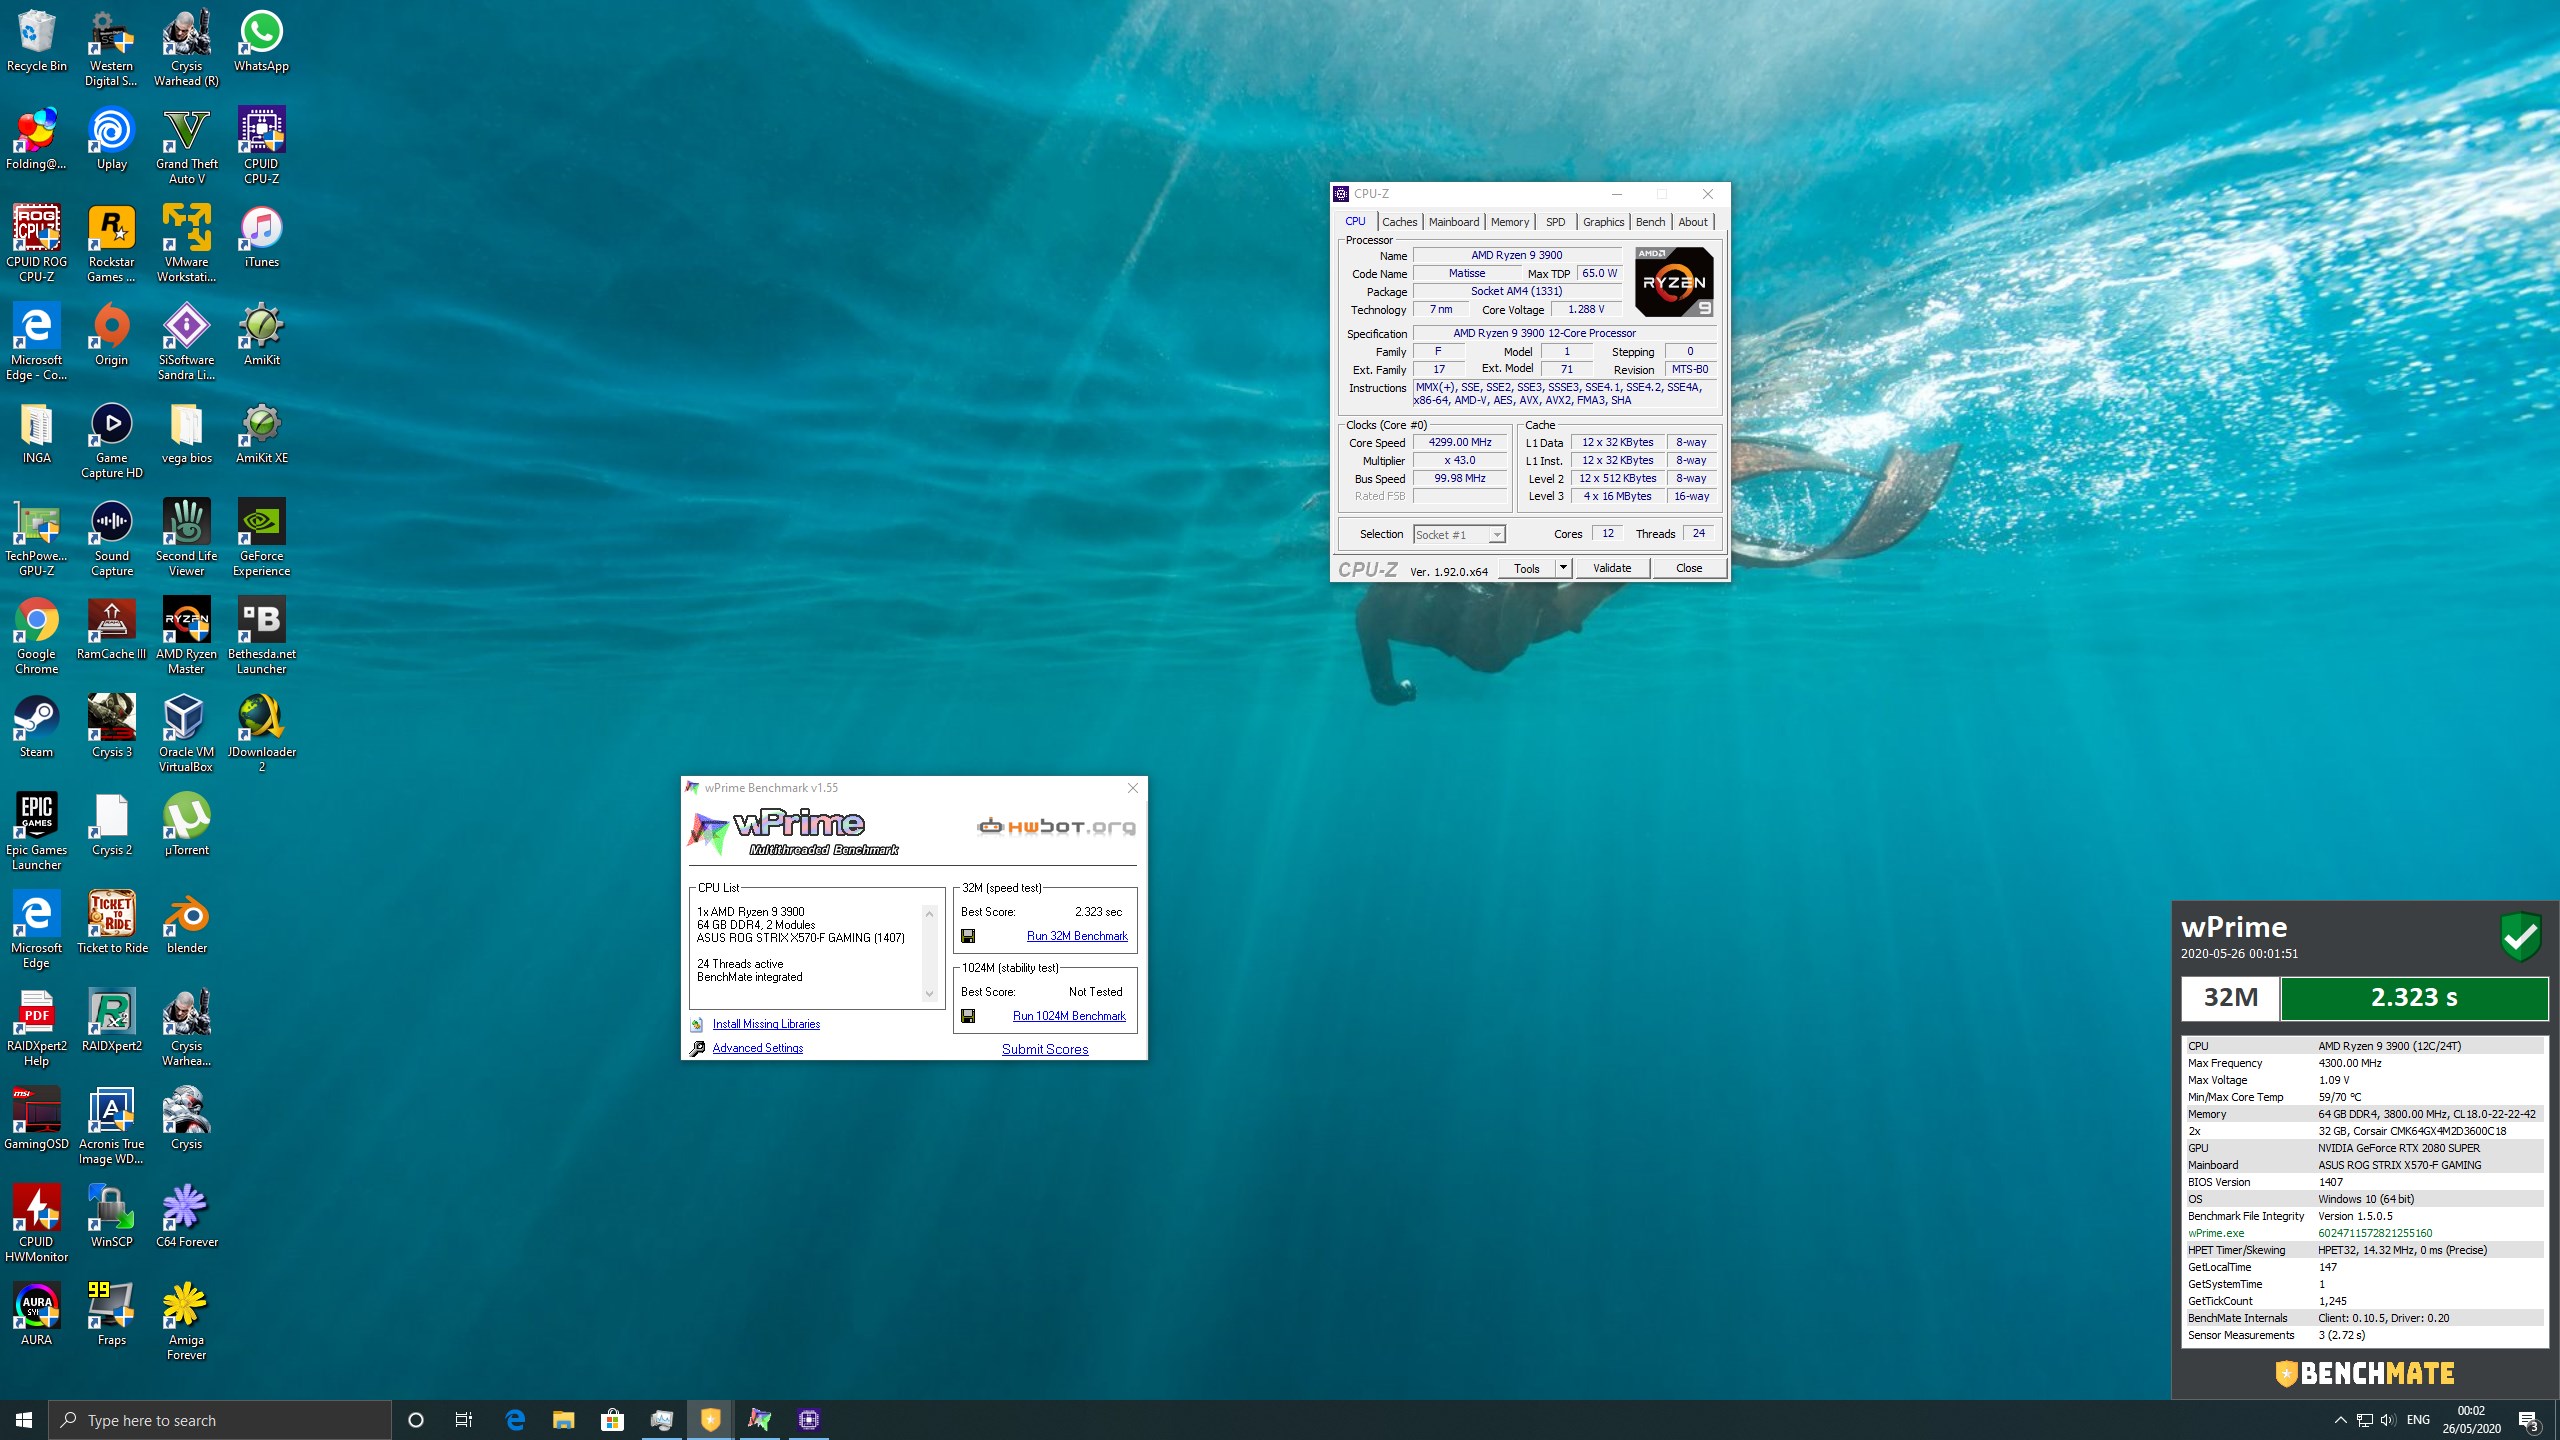Click the Run 1024M Benchmark link
Image resolution: width=2560 pixels, height=1440 pixels.
tap(1069, 1016)
